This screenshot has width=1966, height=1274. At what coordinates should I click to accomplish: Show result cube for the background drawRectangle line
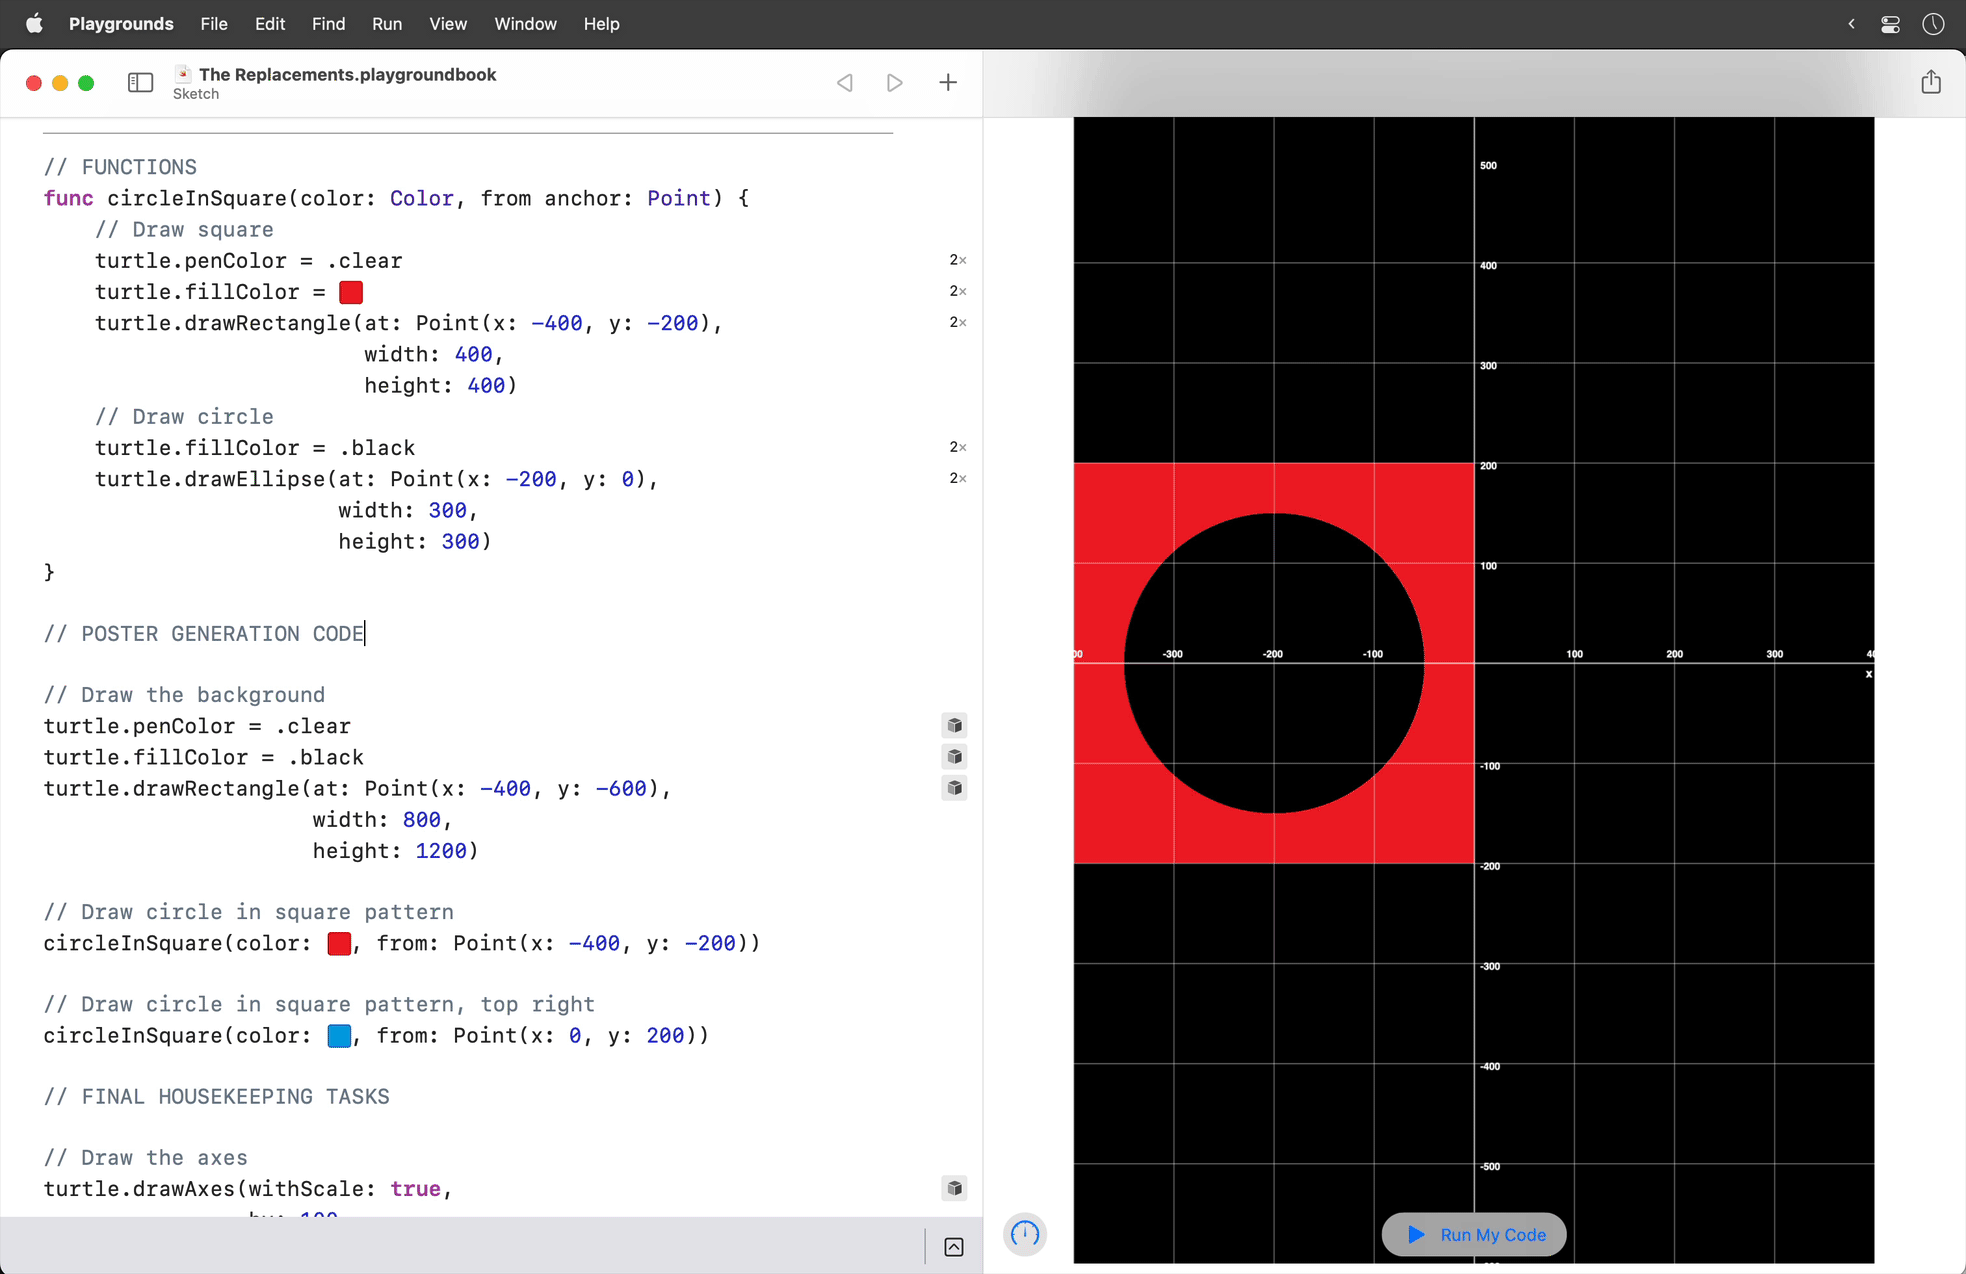point(954,788)
